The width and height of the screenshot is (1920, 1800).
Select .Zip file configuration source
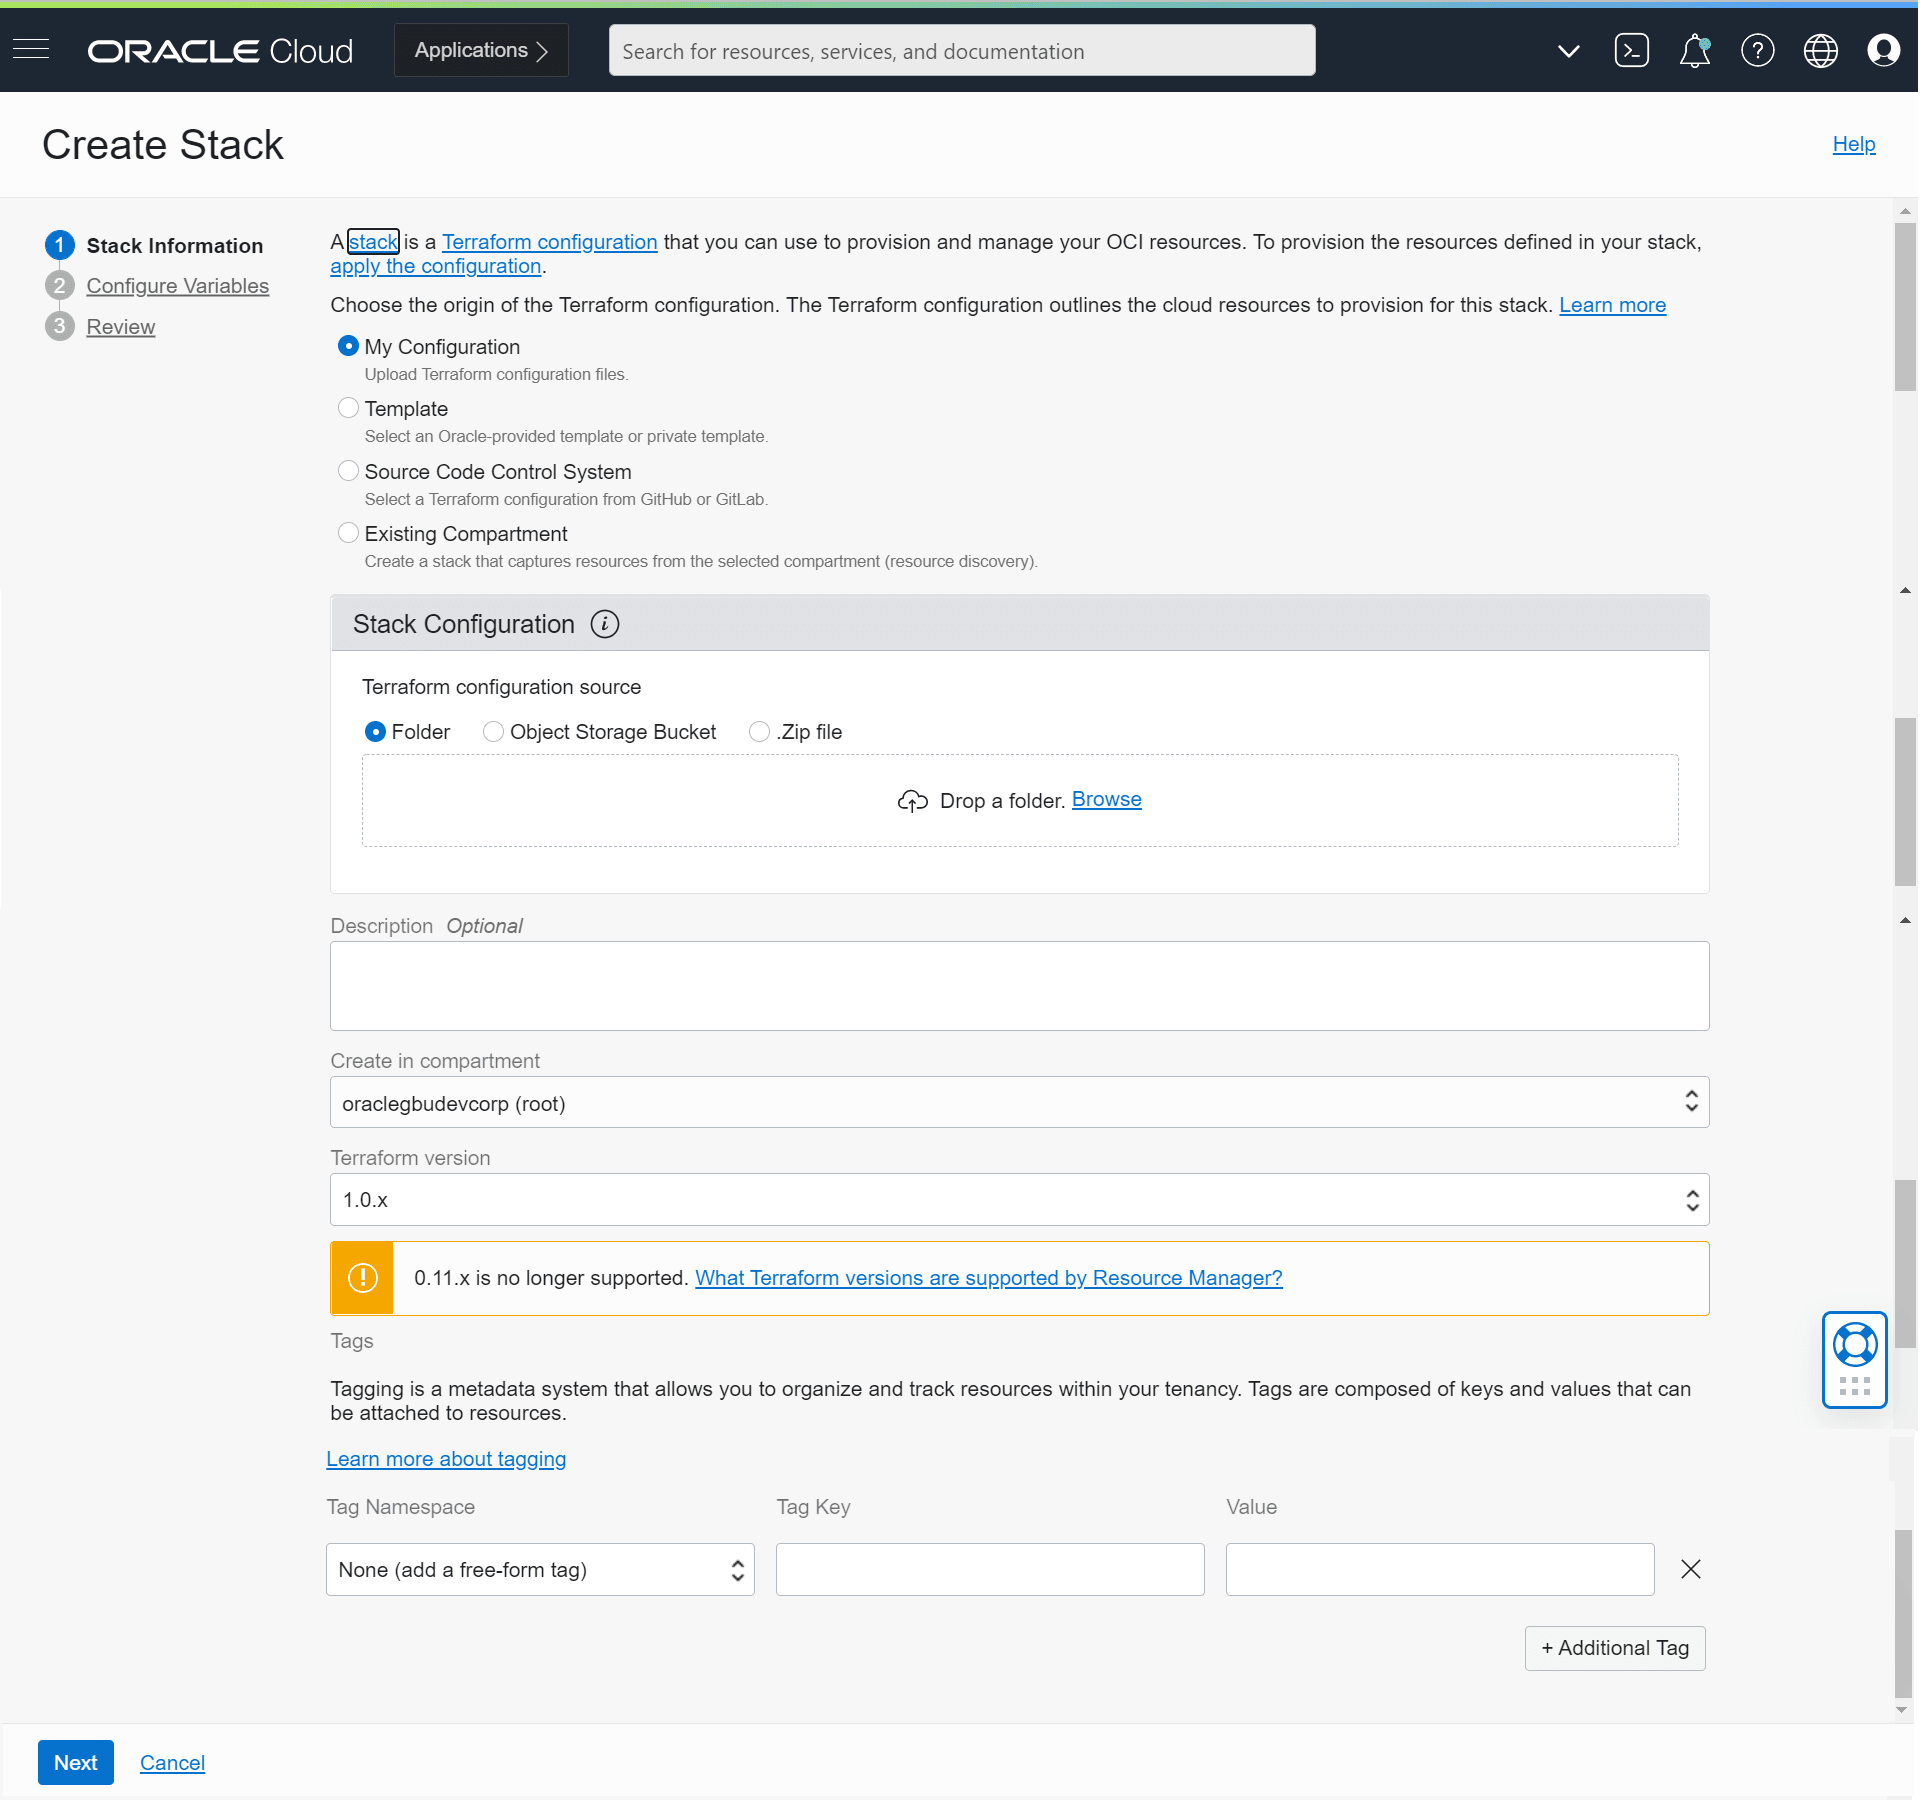[x=760, y=732]
